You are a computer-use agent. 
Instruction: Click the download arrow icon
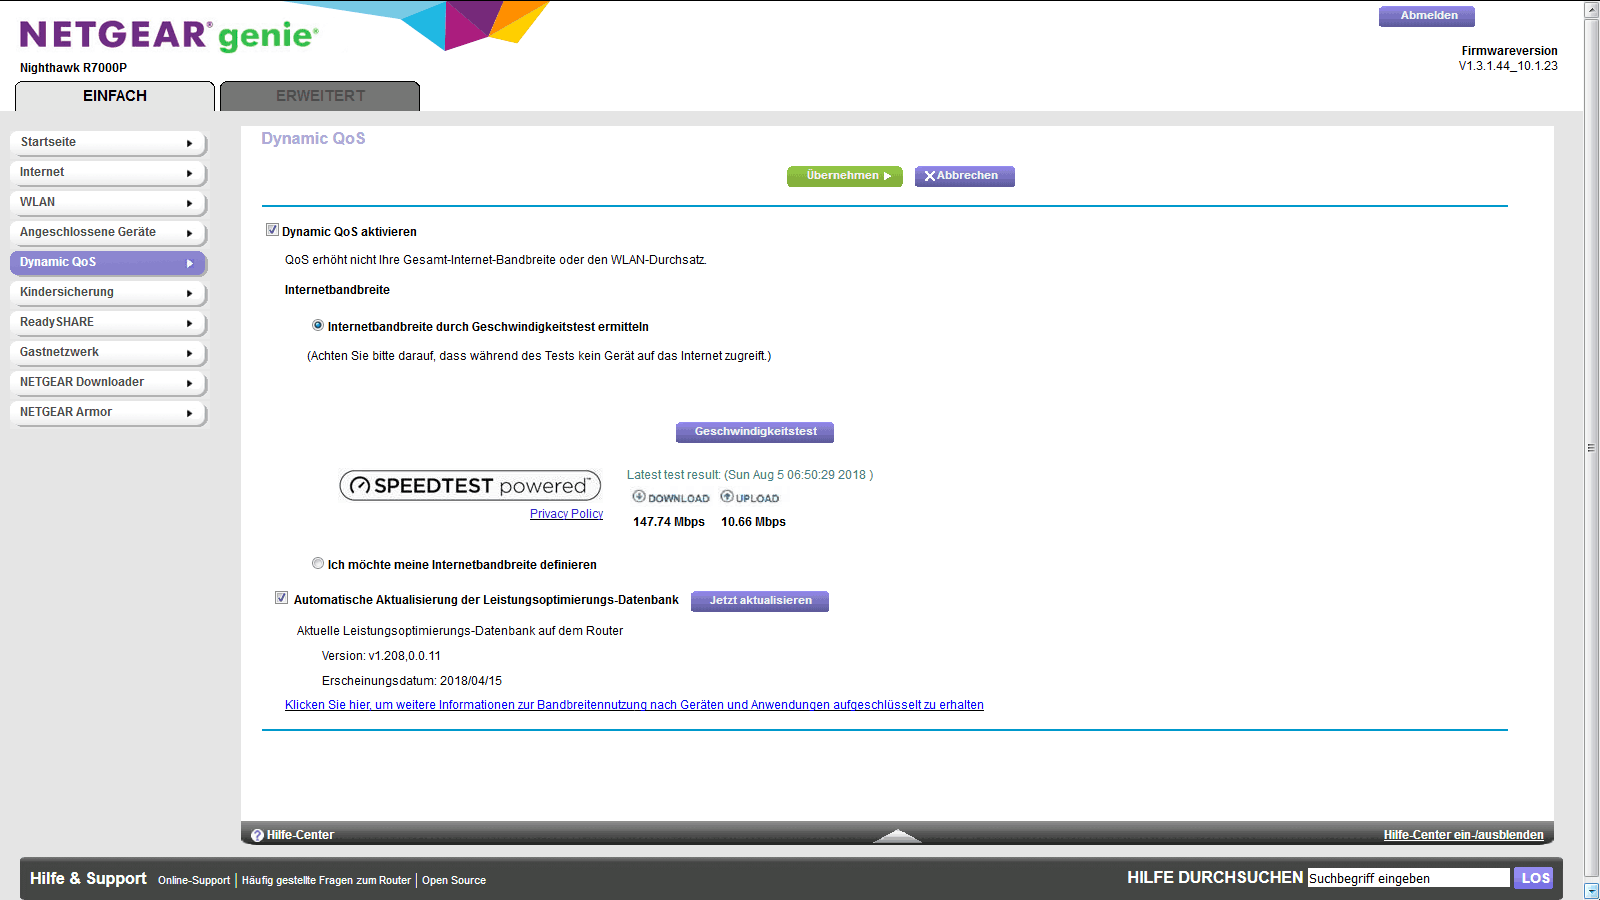(x=639, y=496)
